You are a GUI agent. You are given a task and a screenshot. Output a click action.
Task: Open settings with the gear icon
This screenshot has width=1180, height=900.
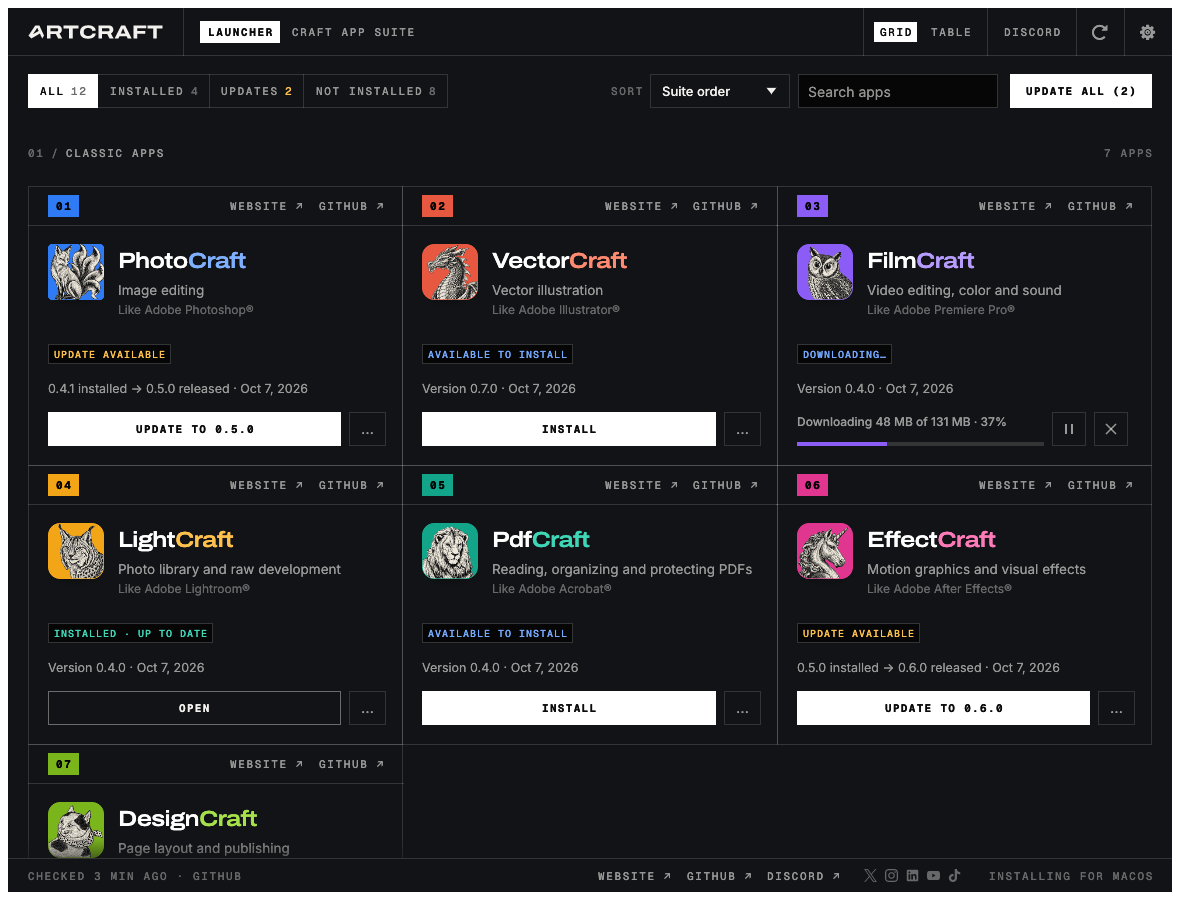click(x=1147, y=32)
